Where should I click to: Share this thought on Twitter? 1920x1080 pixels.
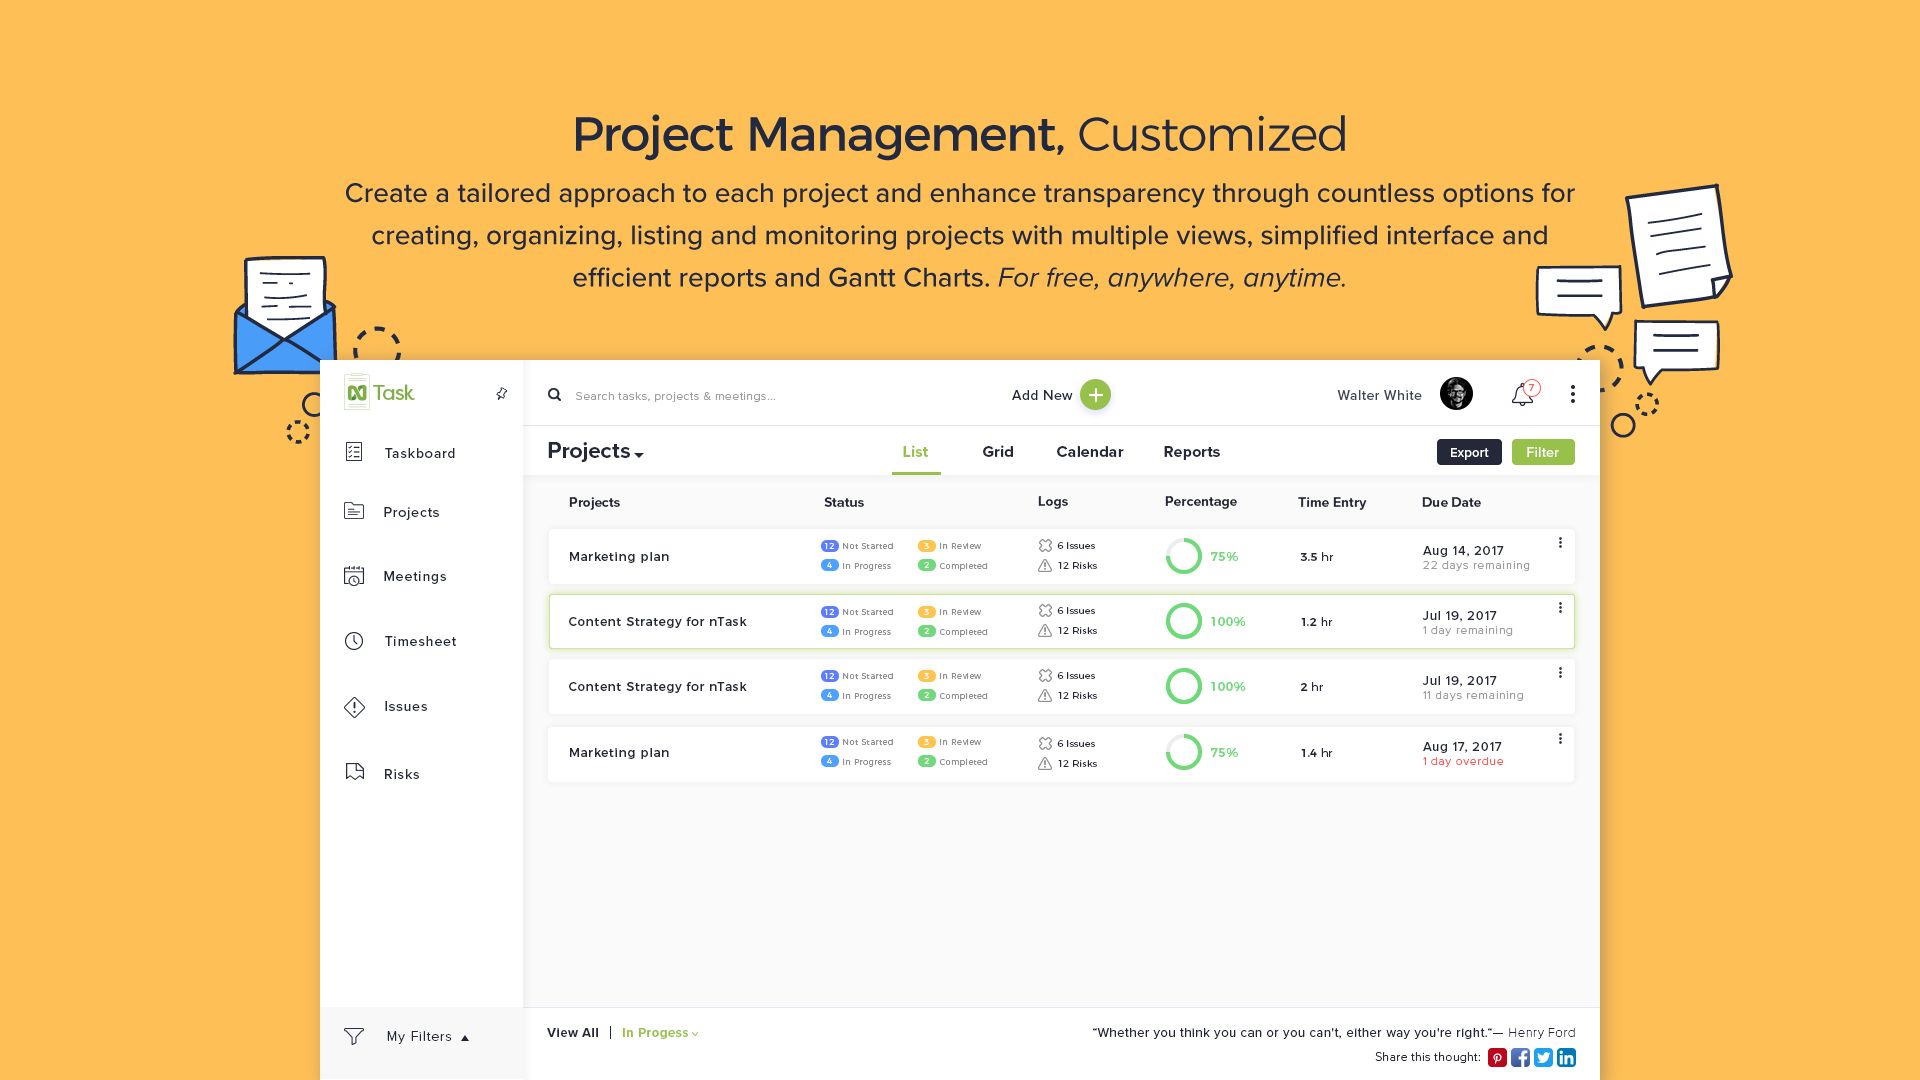[x=1543, y=1057]
